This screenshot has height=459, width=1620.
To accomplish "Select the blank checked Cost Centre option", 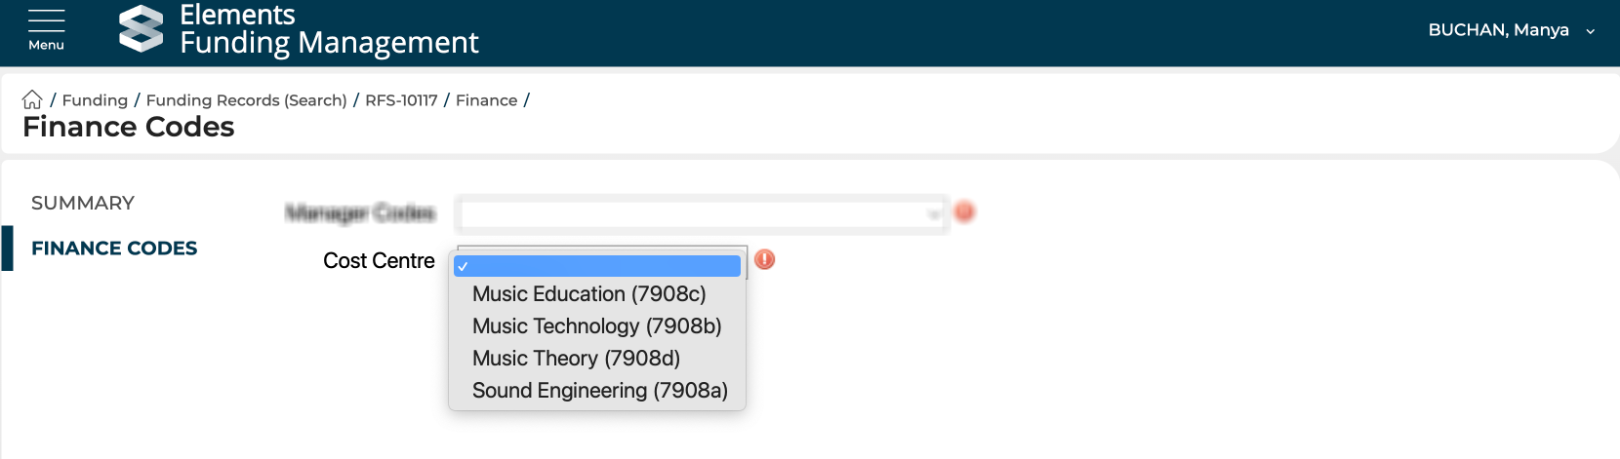I will click(598, 266).
